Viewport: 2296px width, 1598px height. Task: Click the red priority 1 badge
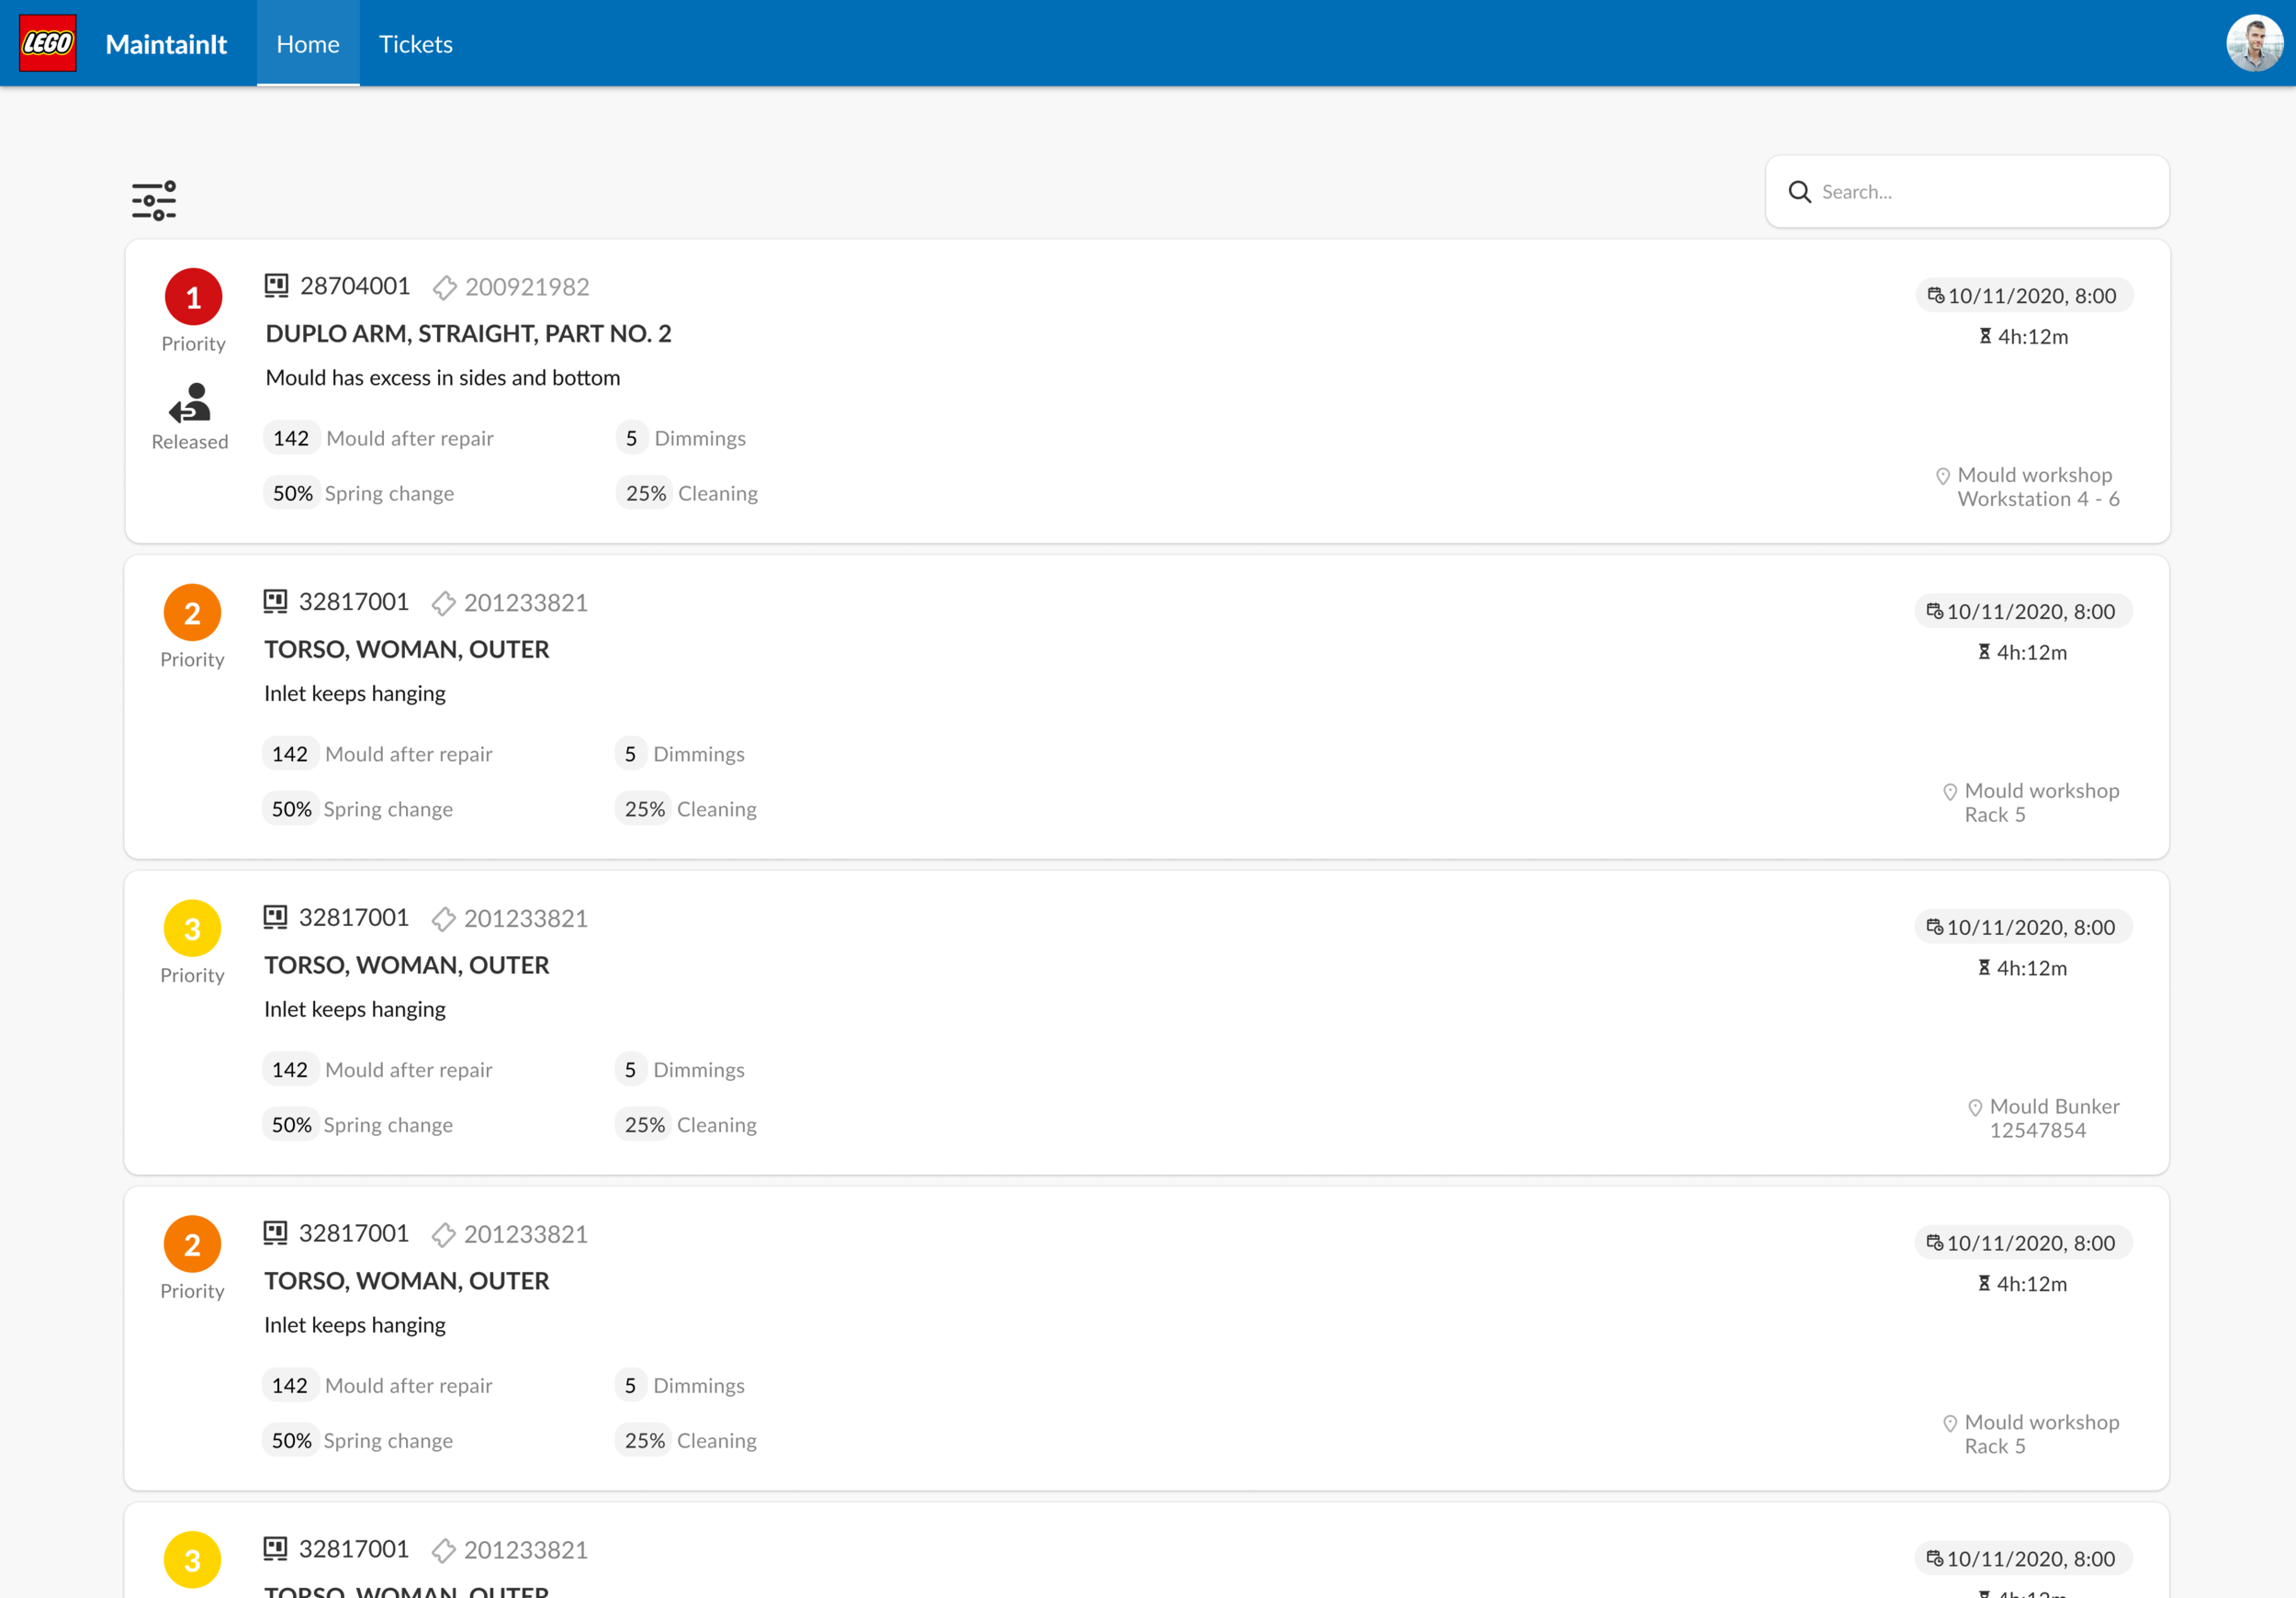[x=193, y=297]
